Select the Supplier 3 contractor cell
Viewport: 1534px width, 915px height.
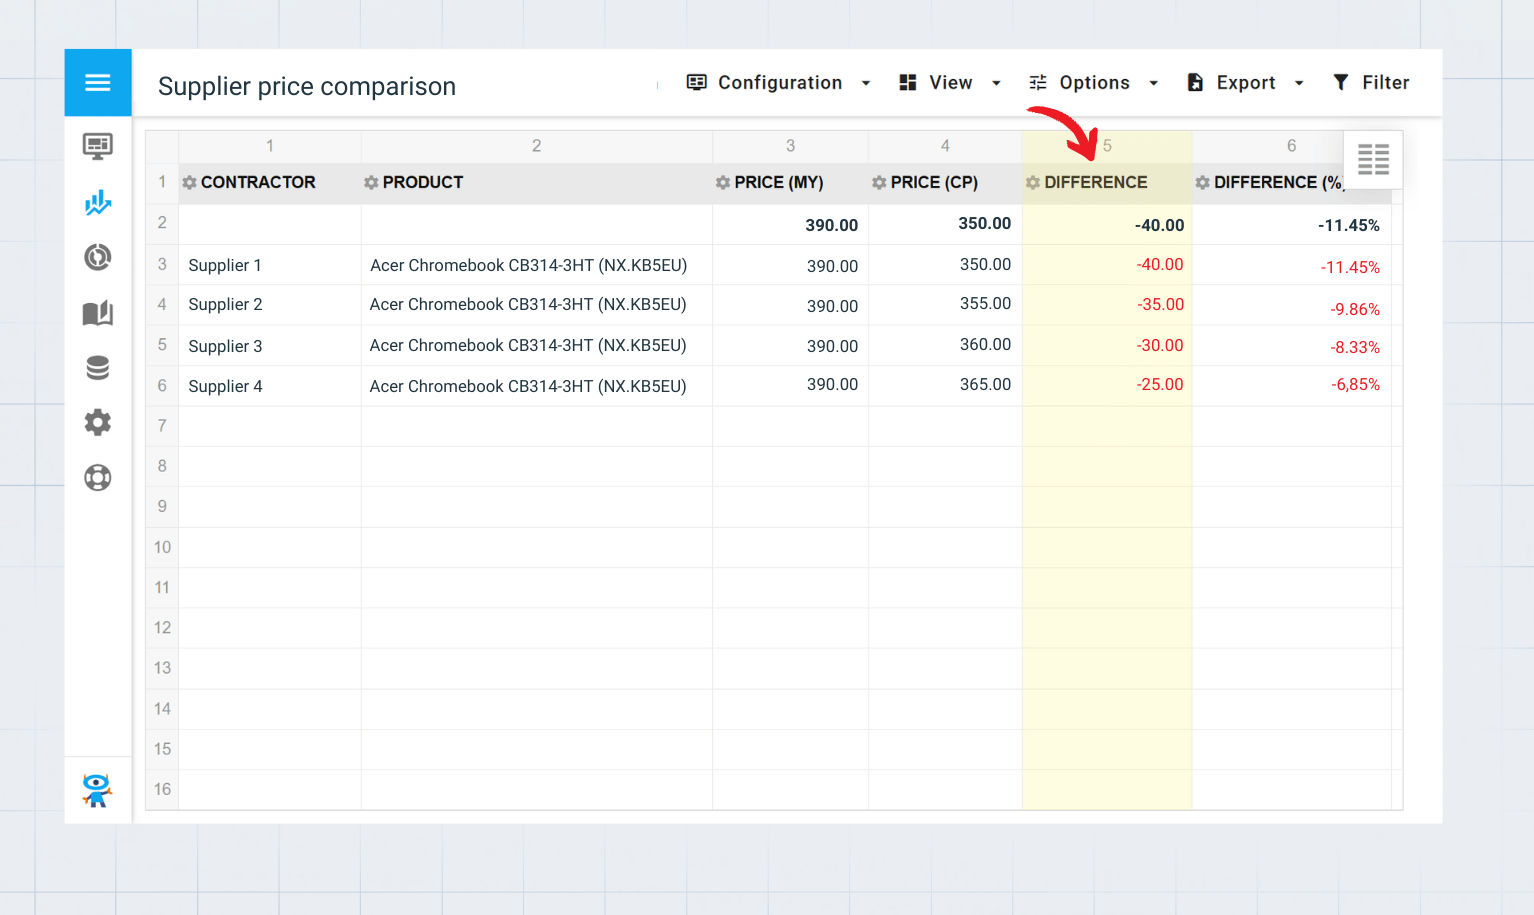click(226, 346)
